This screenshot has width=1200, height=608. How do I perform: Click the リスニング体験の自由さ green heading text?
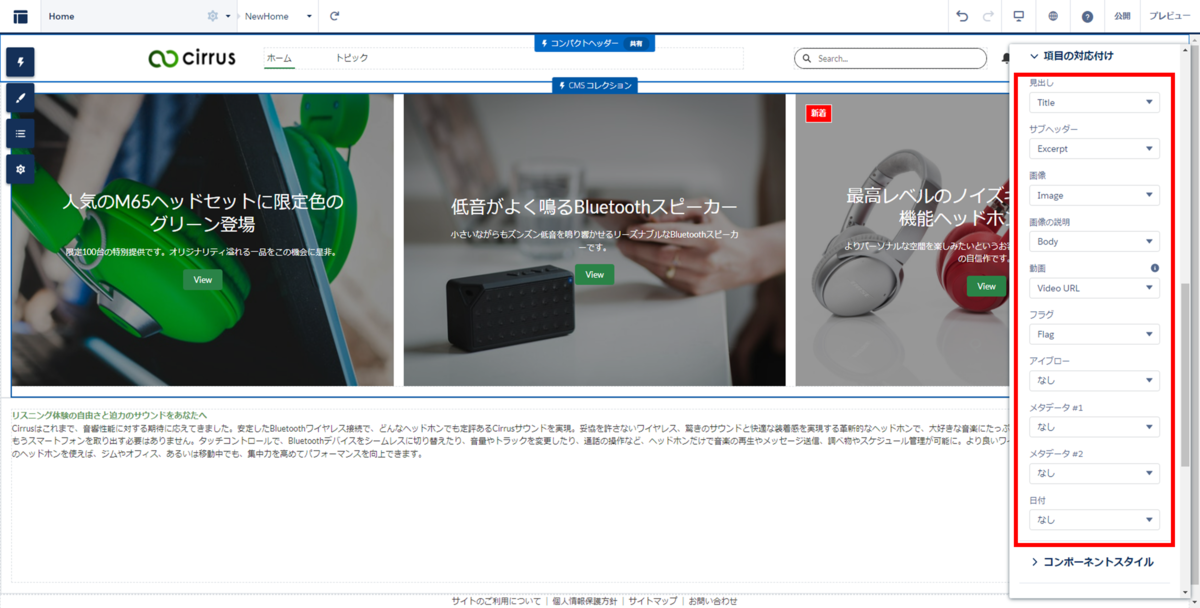tap(109, 414)
